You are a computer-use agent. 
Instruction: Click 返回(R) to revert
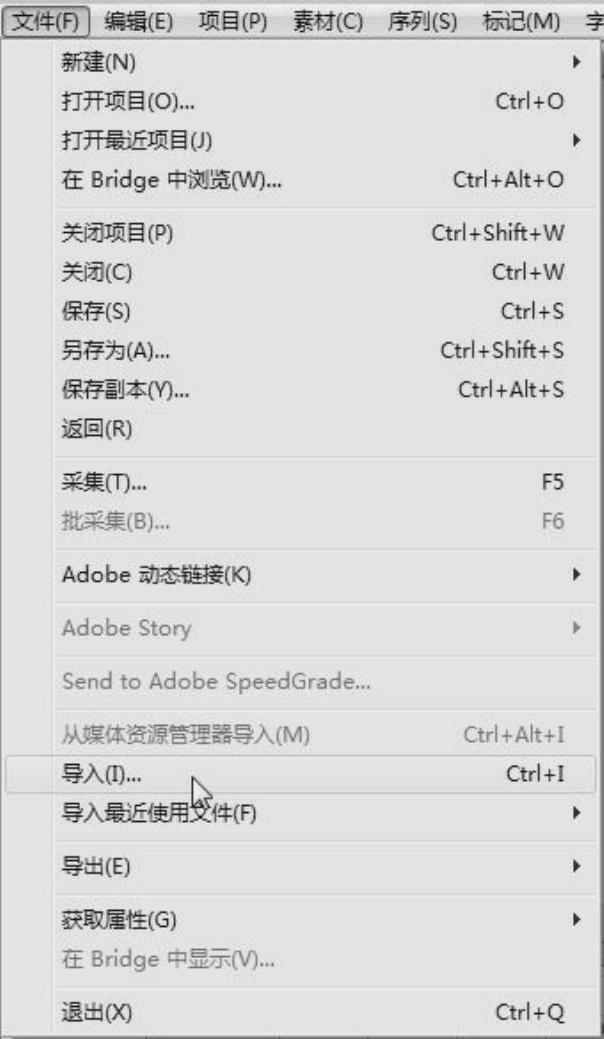(96, 430)
